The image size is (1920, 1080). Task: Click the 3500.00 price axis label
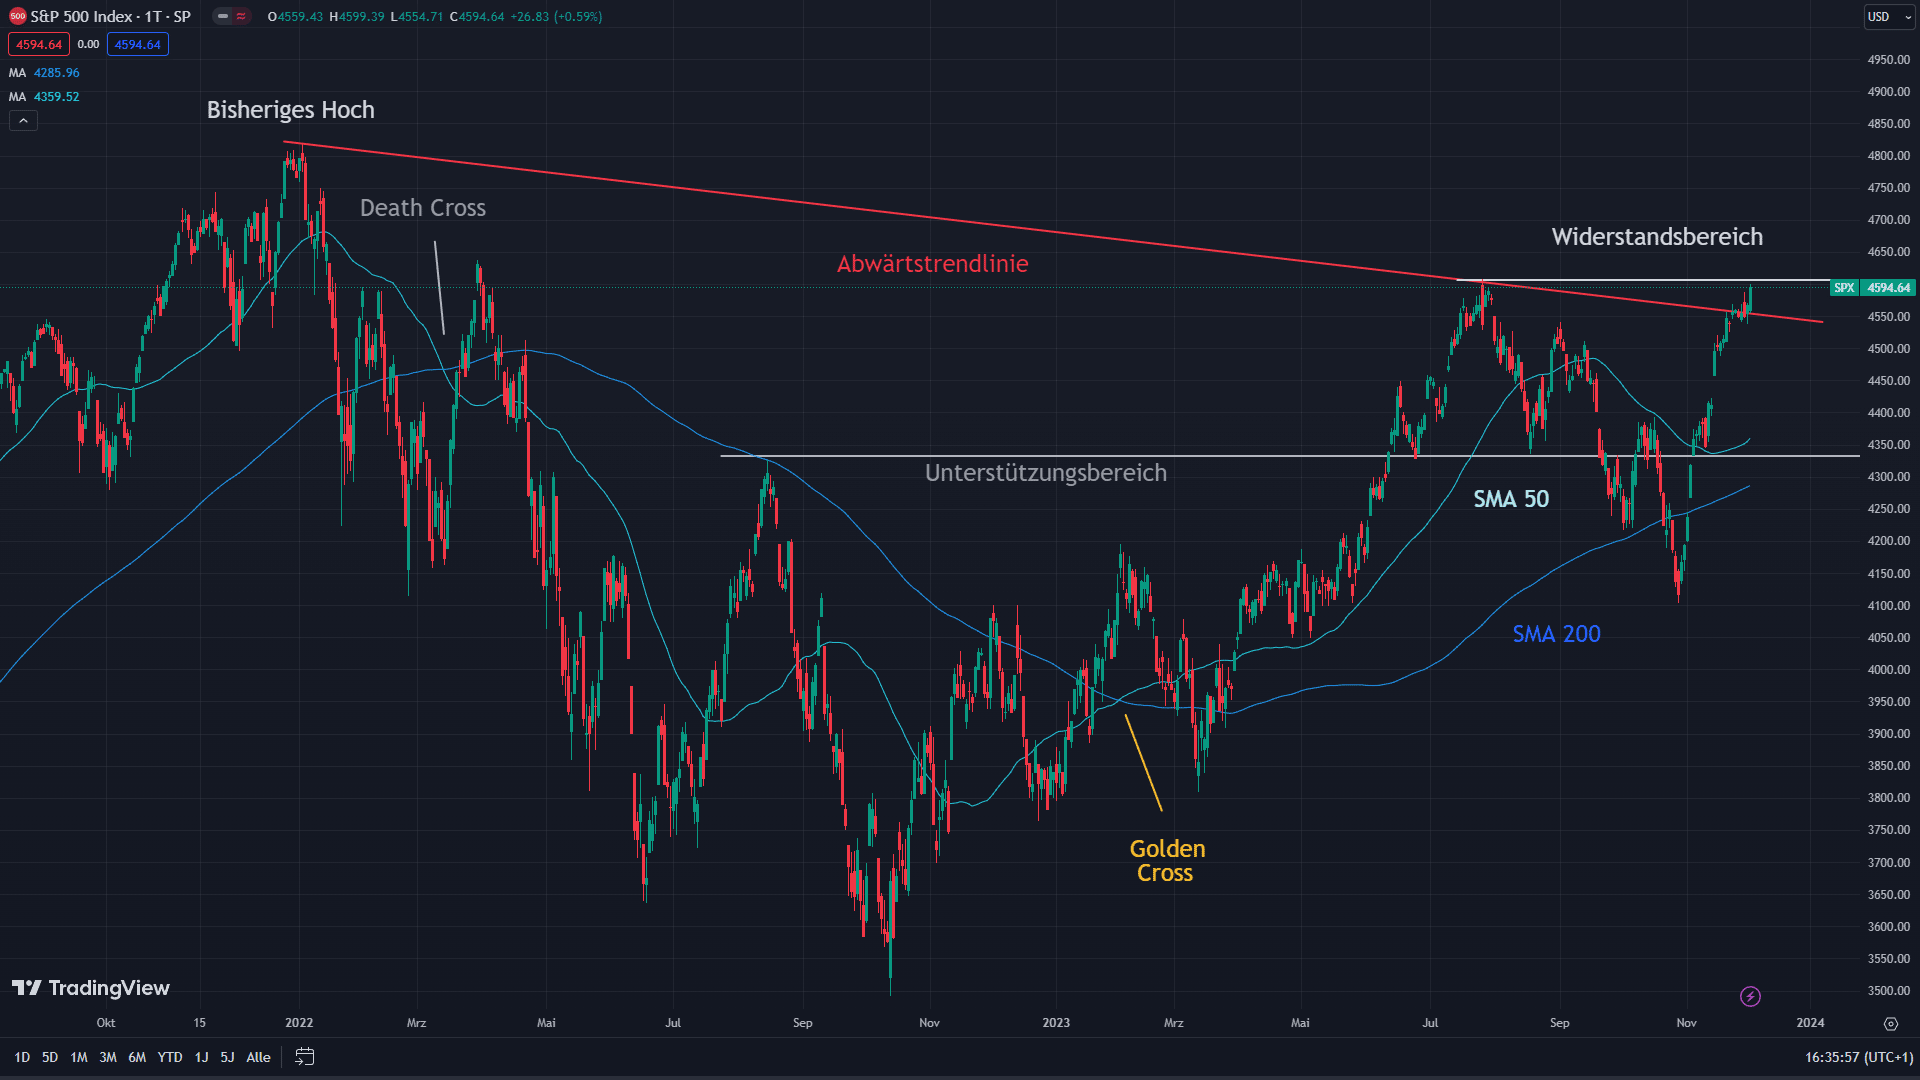1888,991
